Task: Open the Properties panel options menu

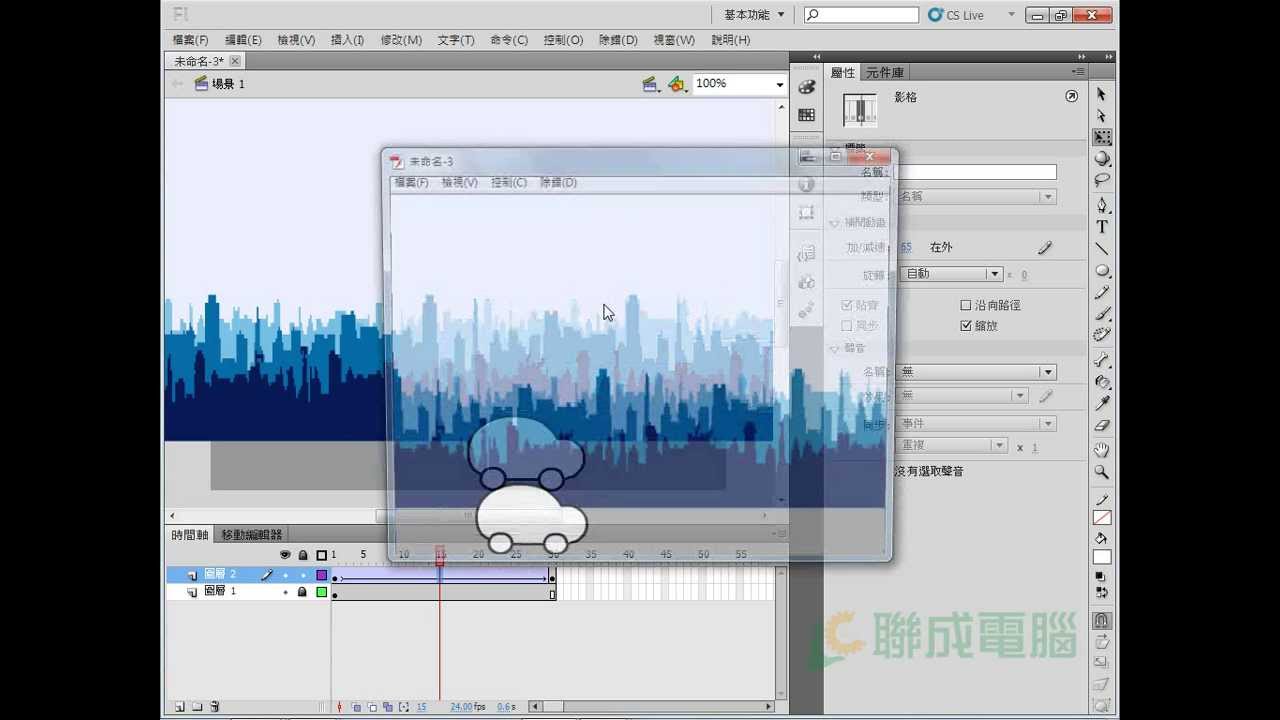Action: pyautogui.click(x=1077, y=72)
